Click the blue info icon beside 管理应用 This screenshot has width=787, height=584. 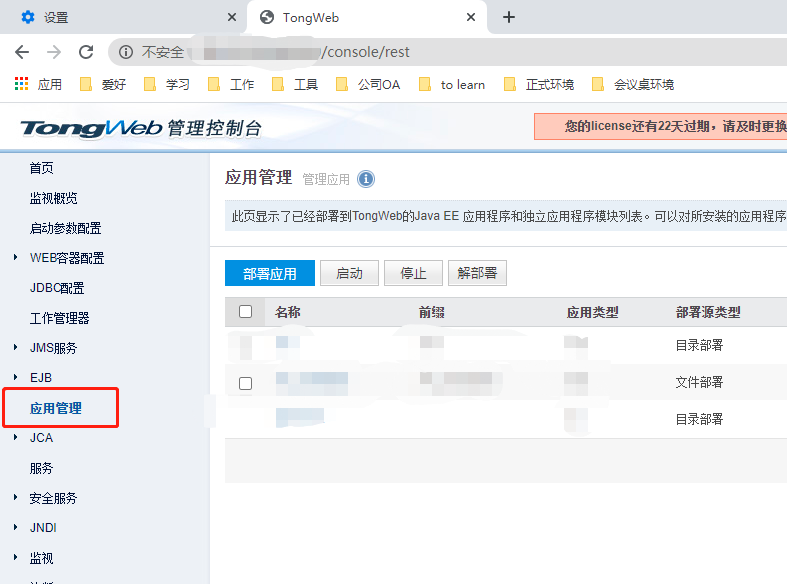tap(366, 179)
